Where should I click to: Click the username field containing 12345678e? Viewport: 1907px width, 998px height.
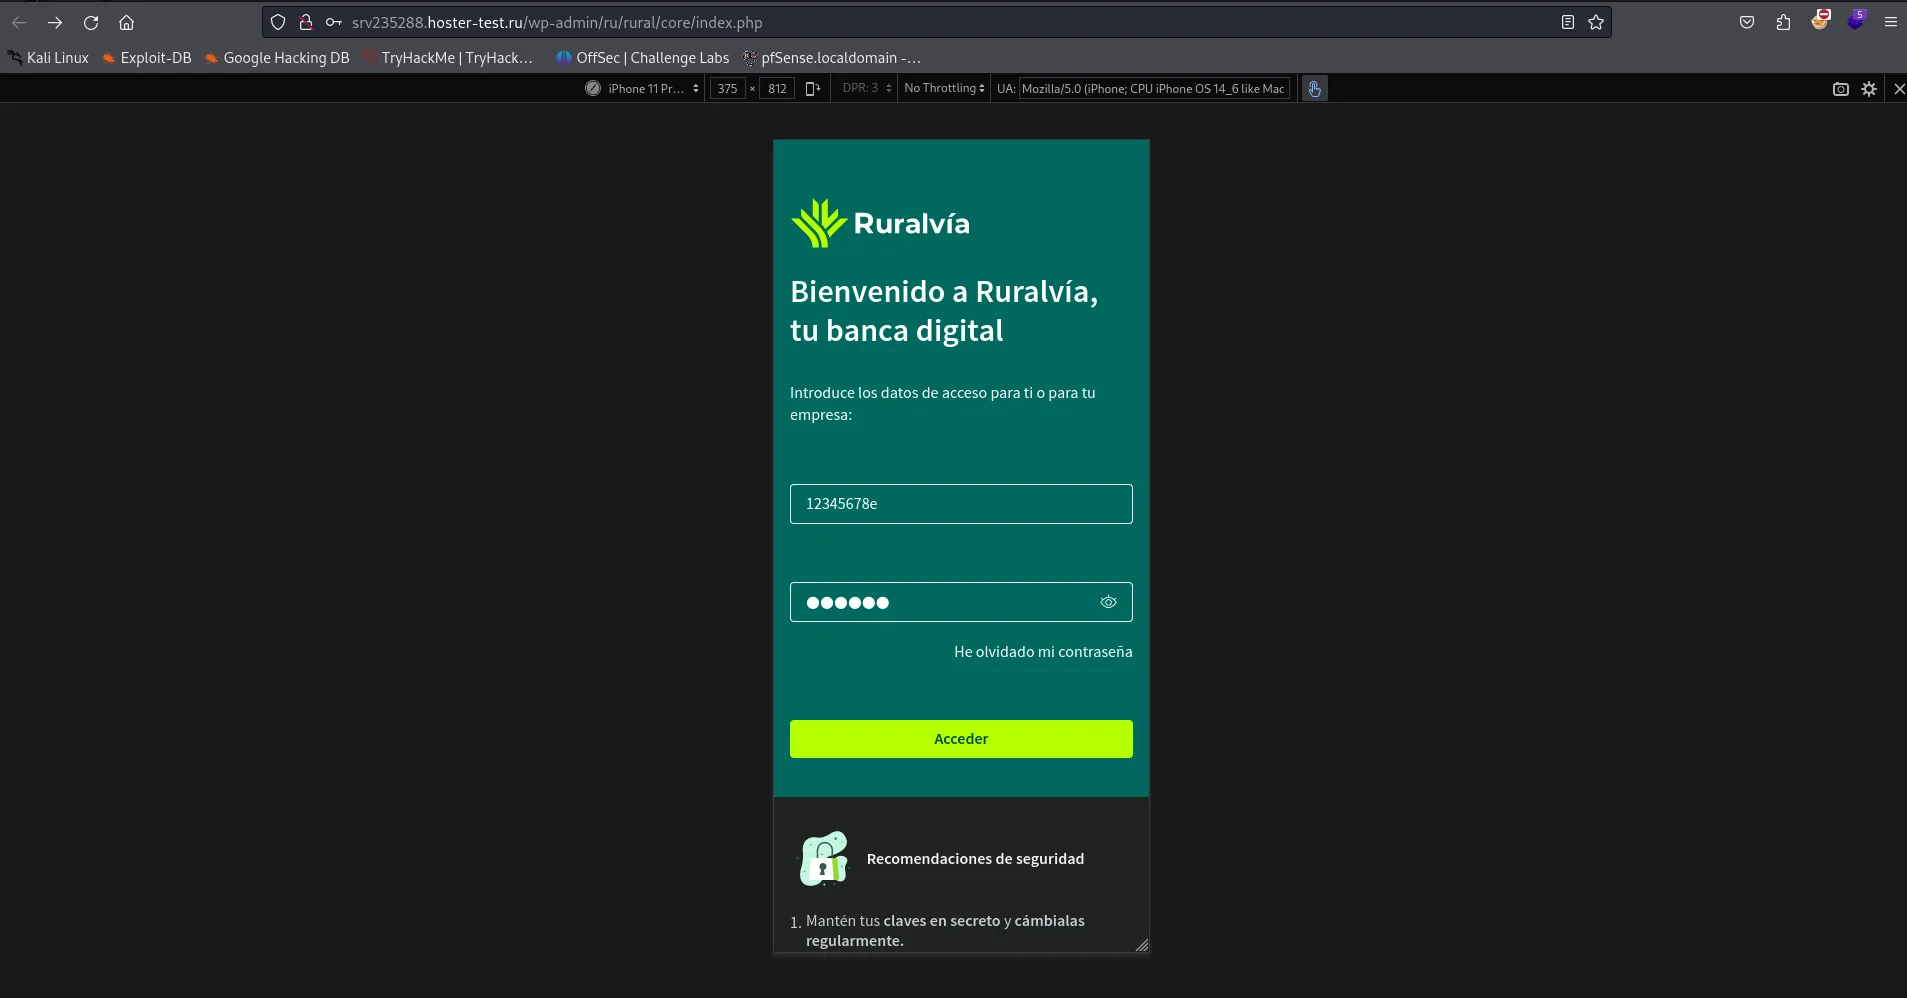coord(961,504)
